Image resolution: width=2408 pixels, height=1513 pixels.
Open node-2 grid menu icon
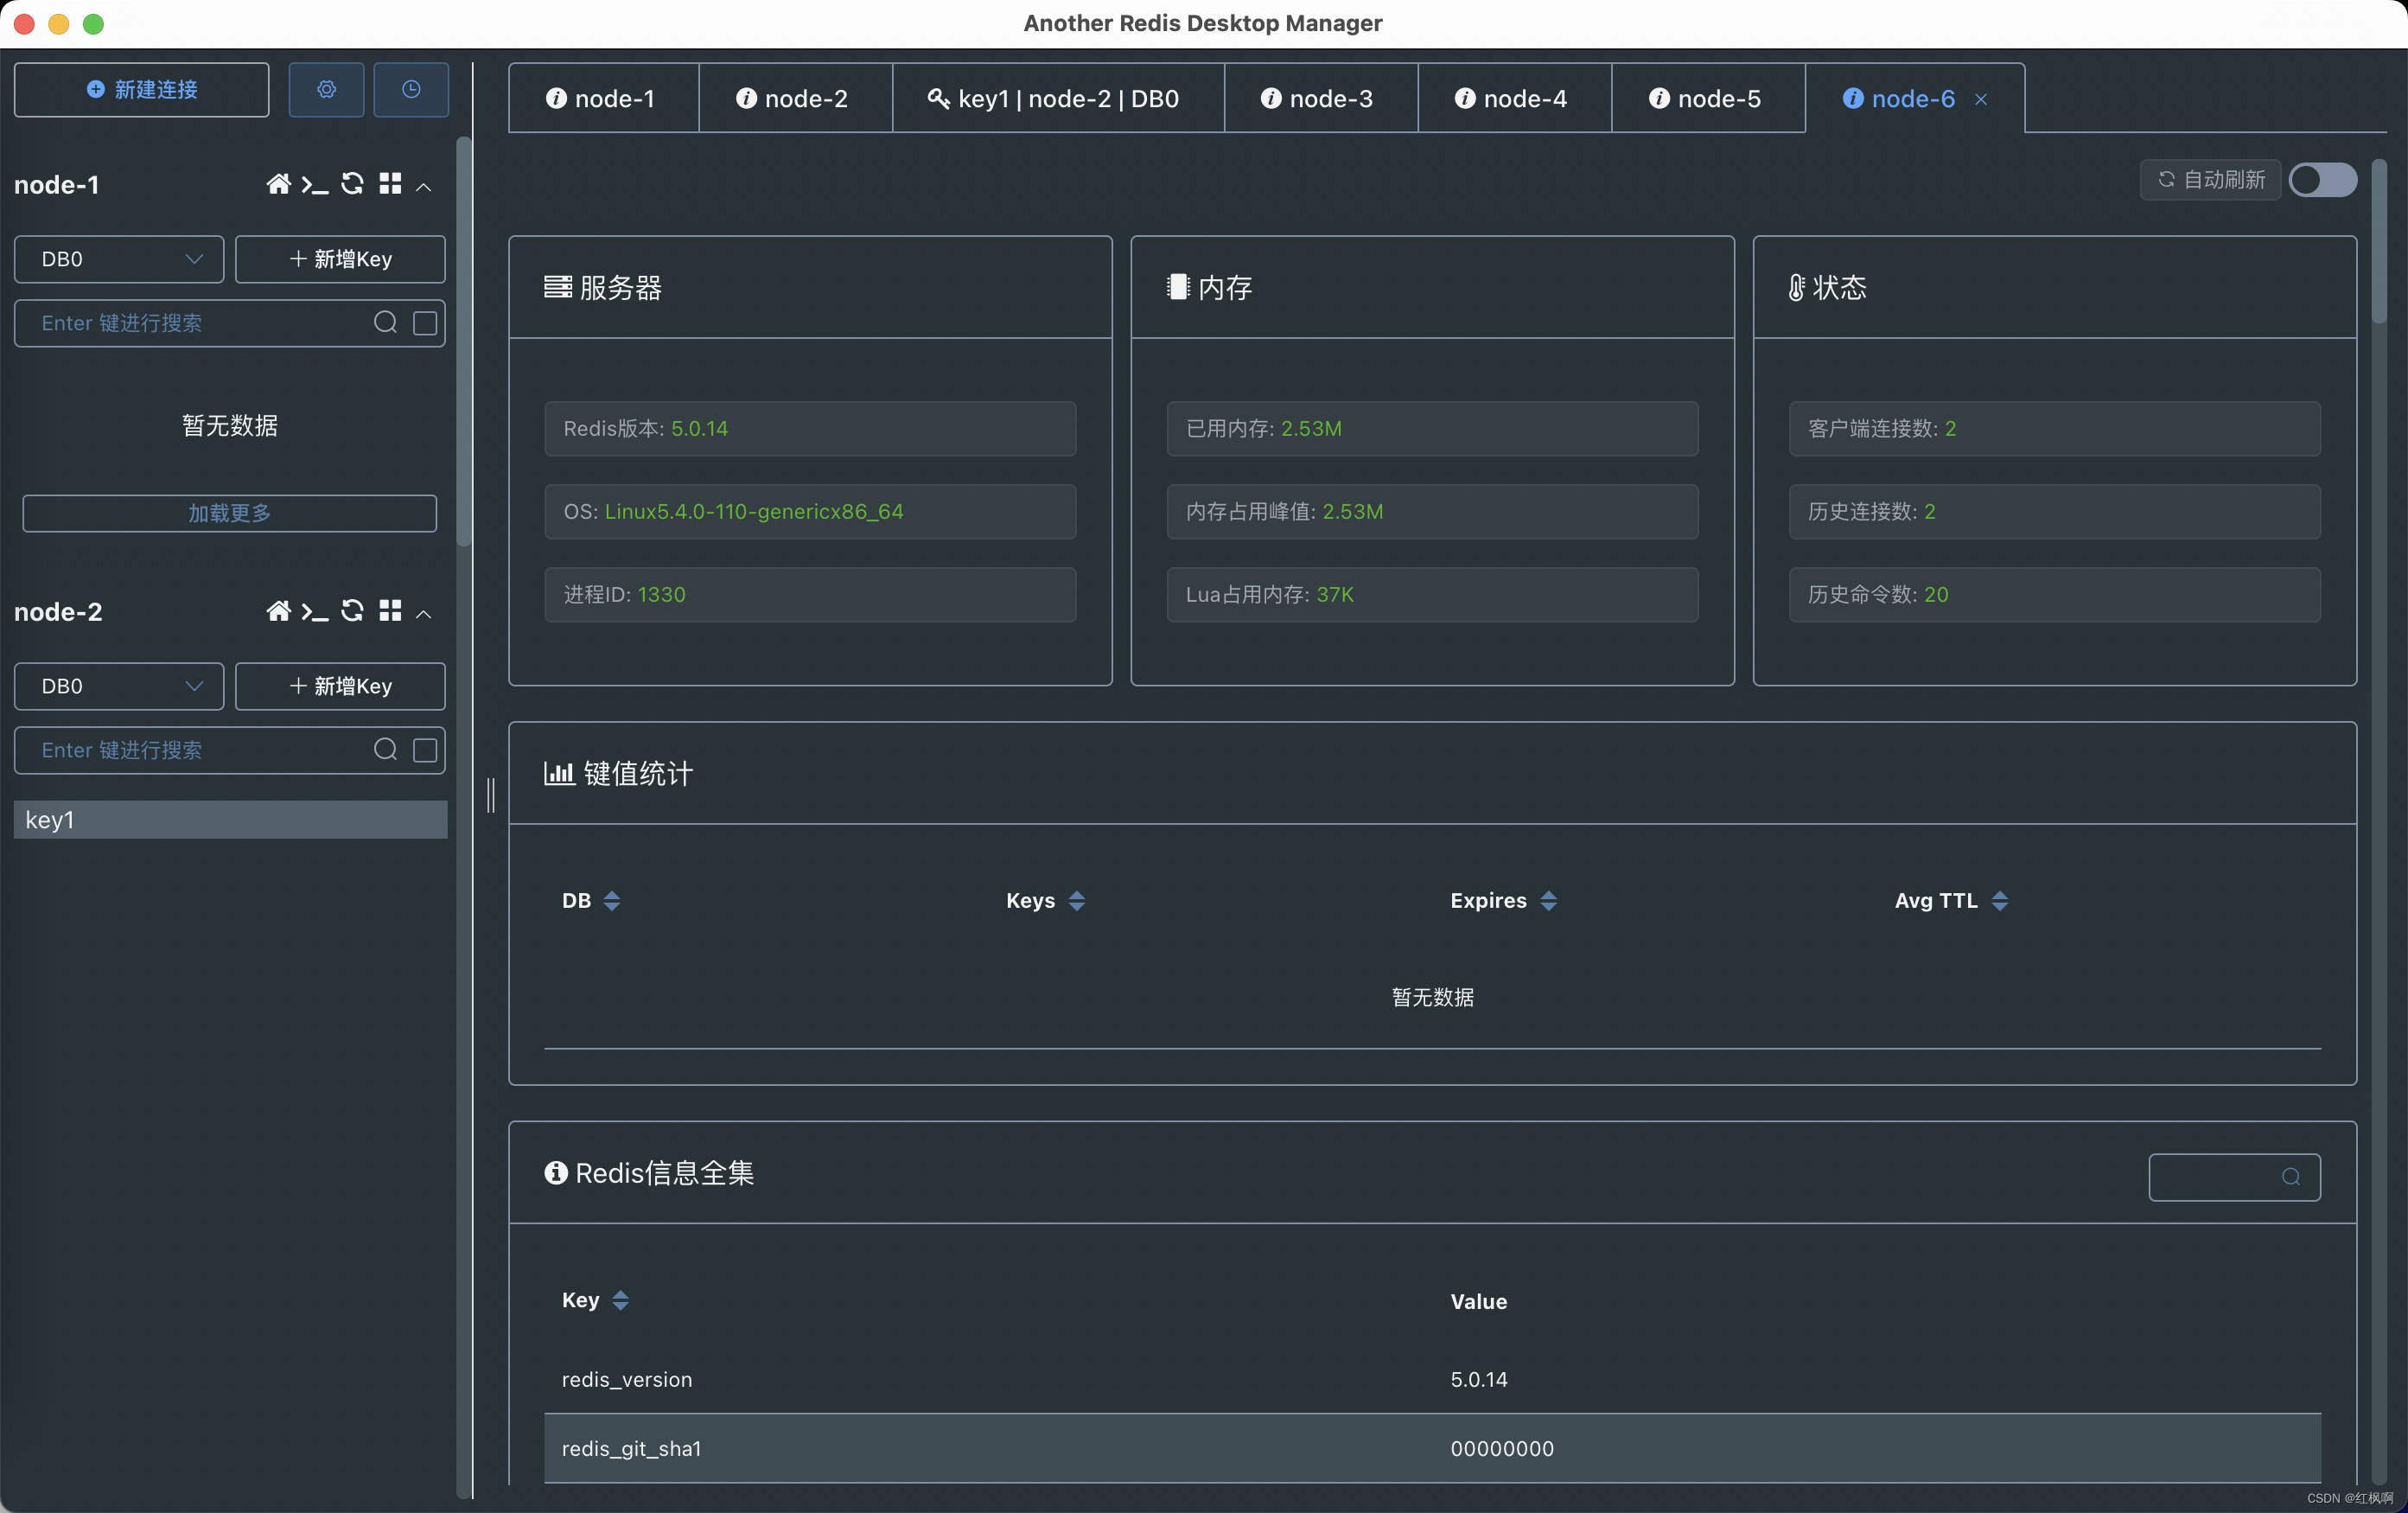tap(390, 611)
